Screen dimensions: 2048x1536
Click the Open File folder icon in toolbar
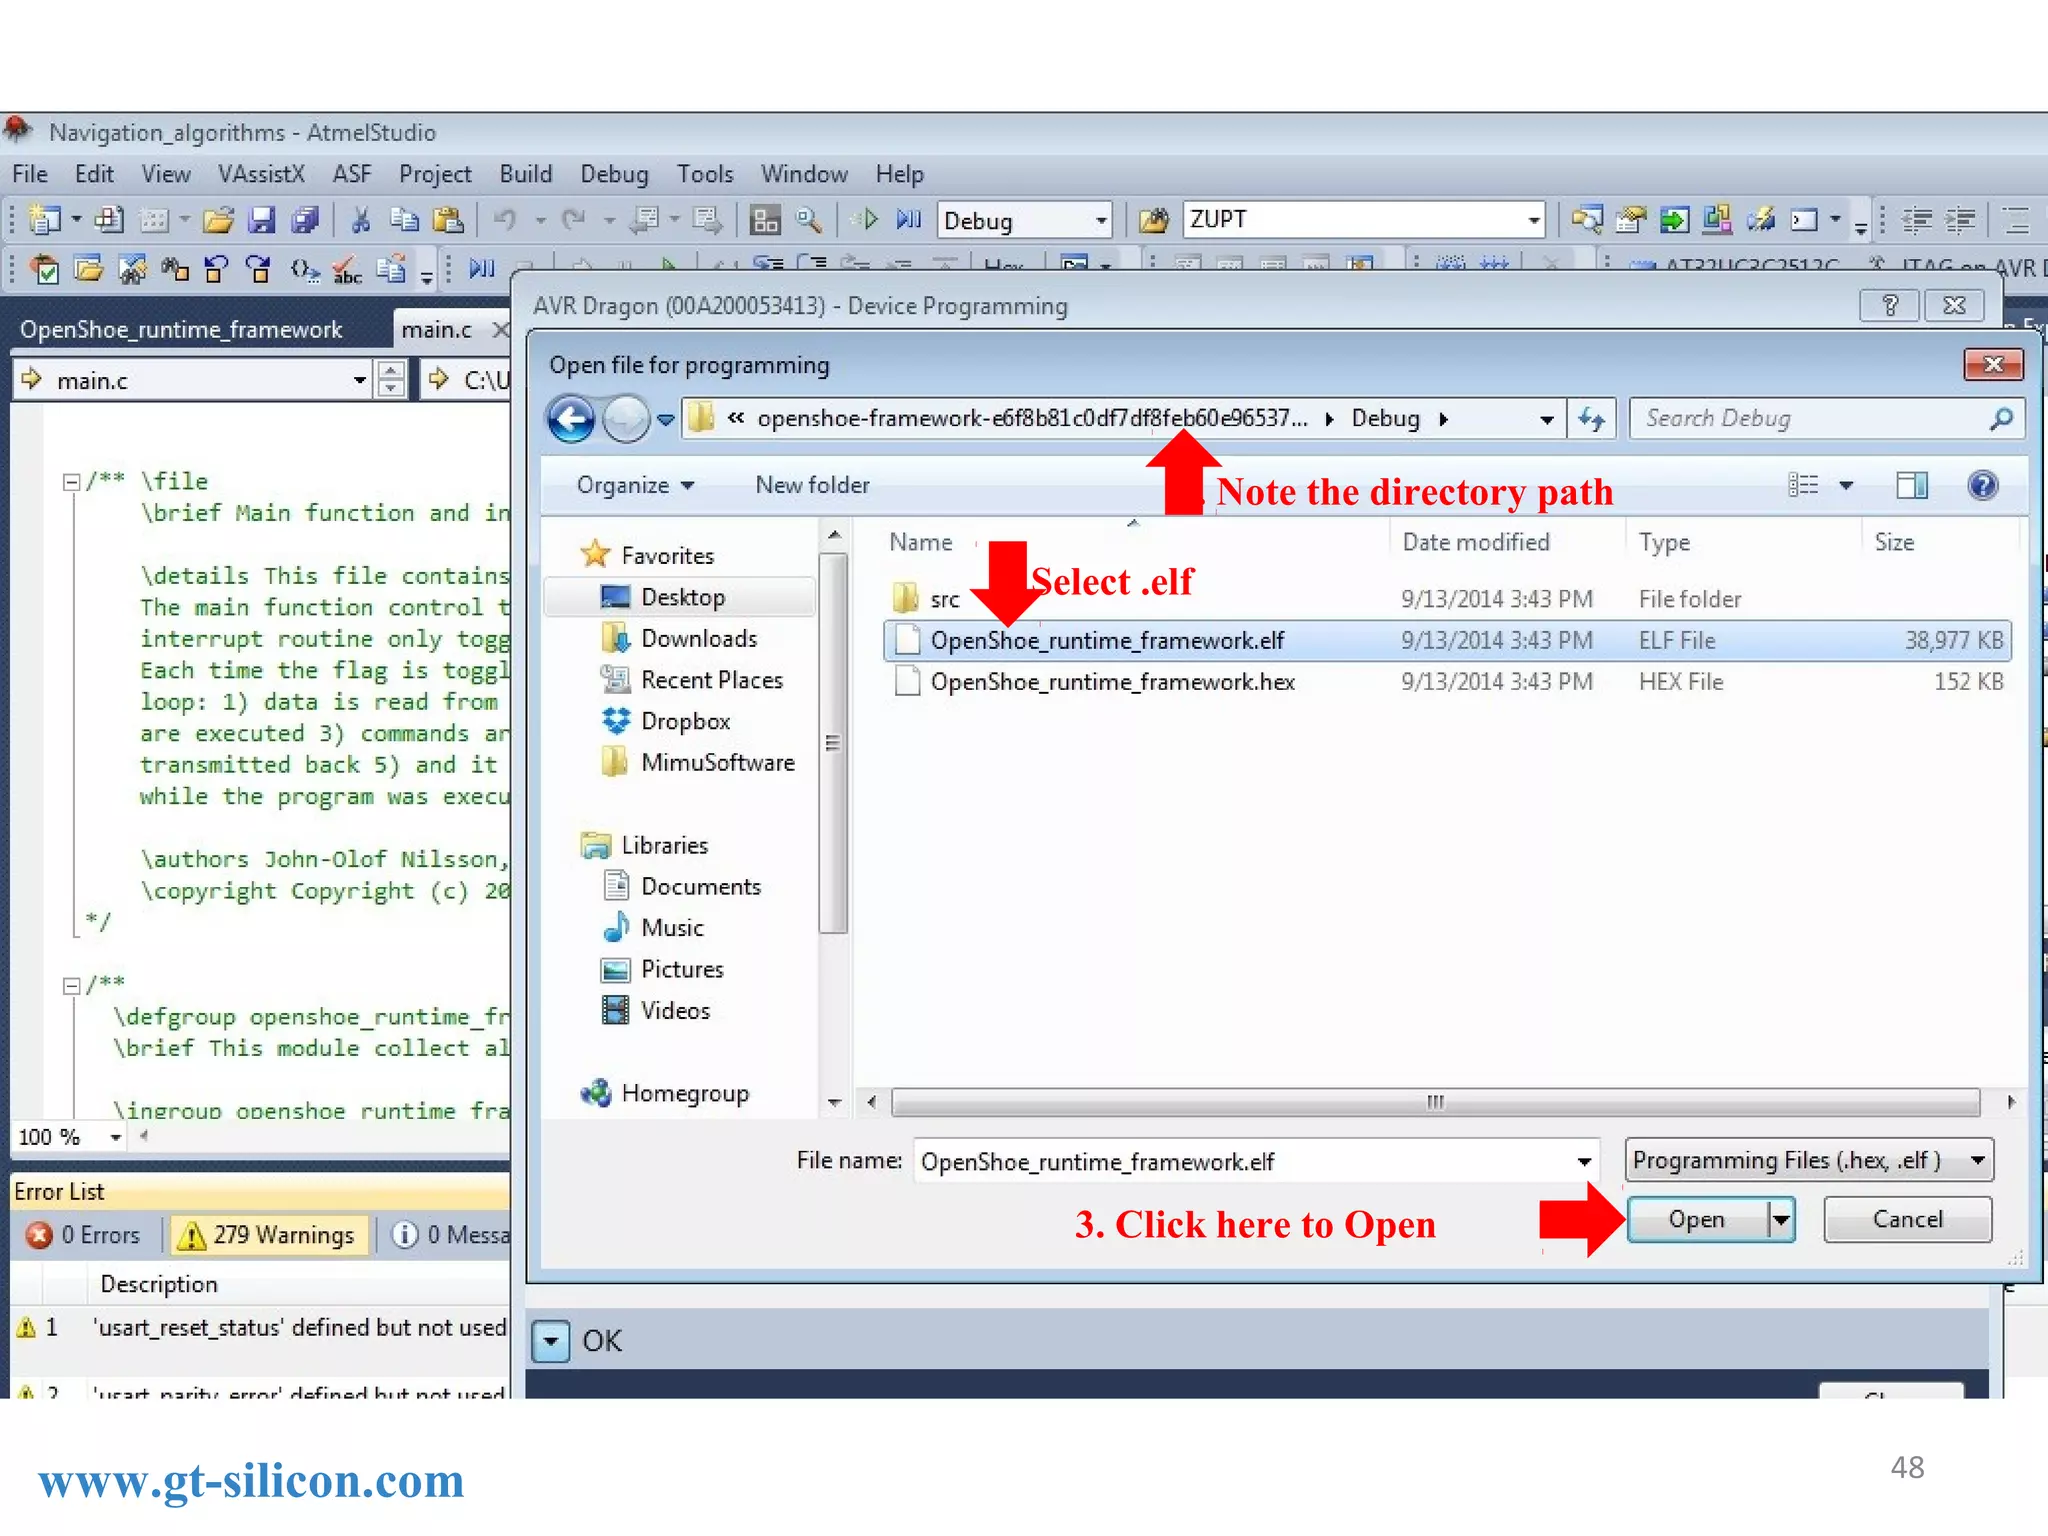pos(217,219)
